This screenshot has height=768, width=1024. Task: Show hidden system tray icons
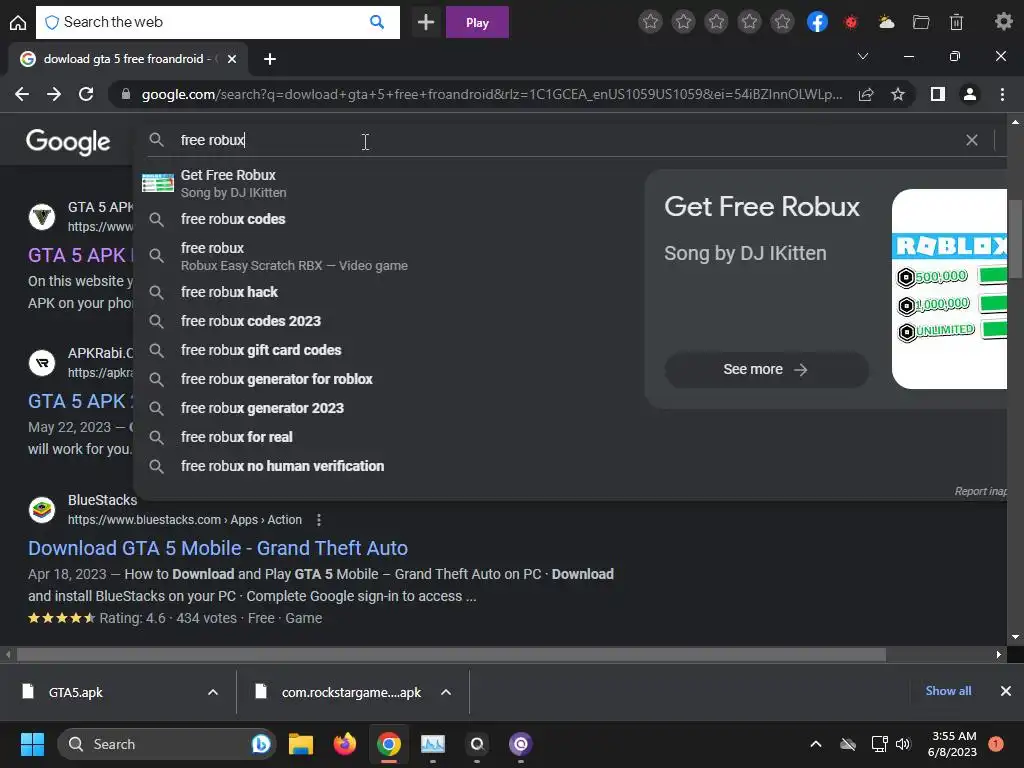tap(816, 744)
